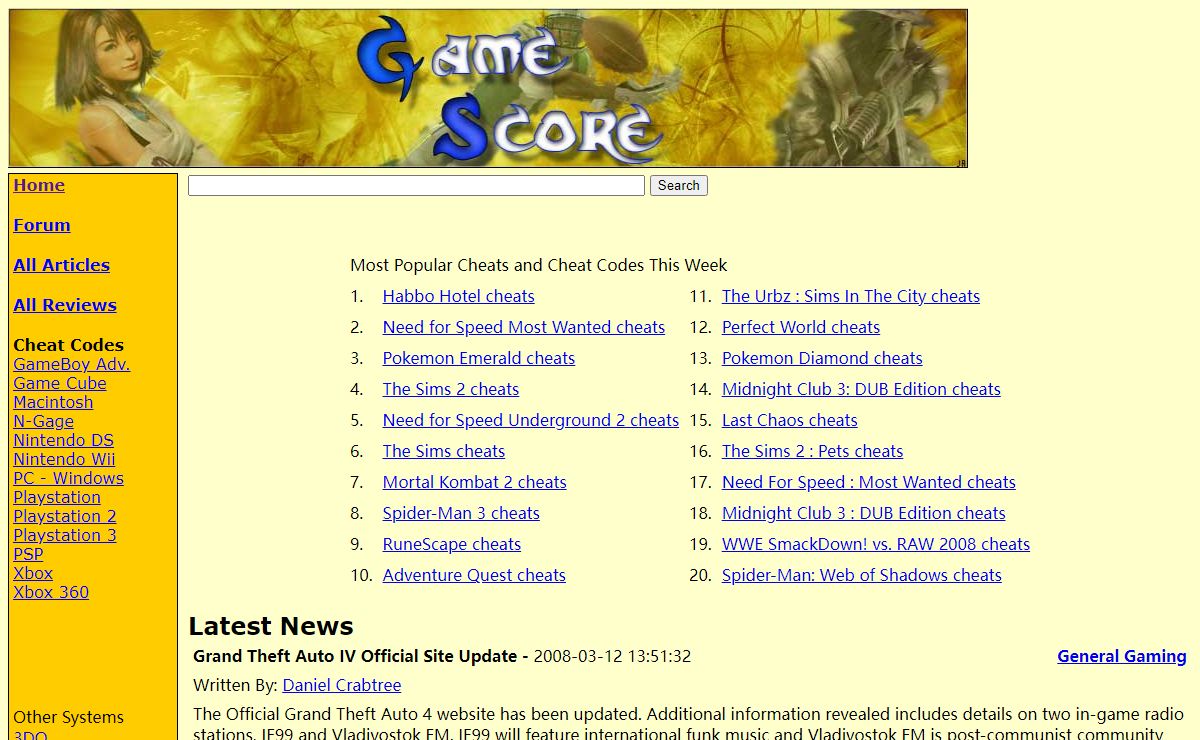Open Need for Speed Most Wanted cheats
The width and height of the screenshot is (1200, 740).
(523, 327)
